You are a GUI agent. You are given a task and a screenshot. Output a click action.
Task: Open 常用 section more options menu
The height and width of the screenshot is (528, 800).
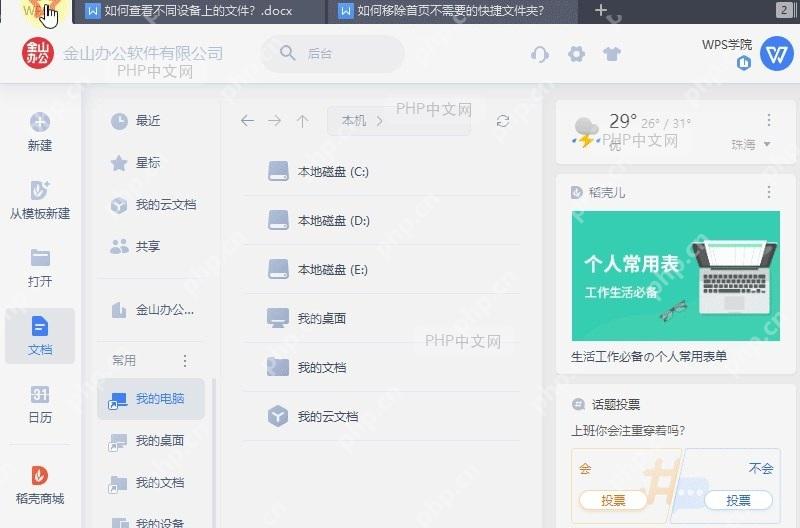coord(185,361)
